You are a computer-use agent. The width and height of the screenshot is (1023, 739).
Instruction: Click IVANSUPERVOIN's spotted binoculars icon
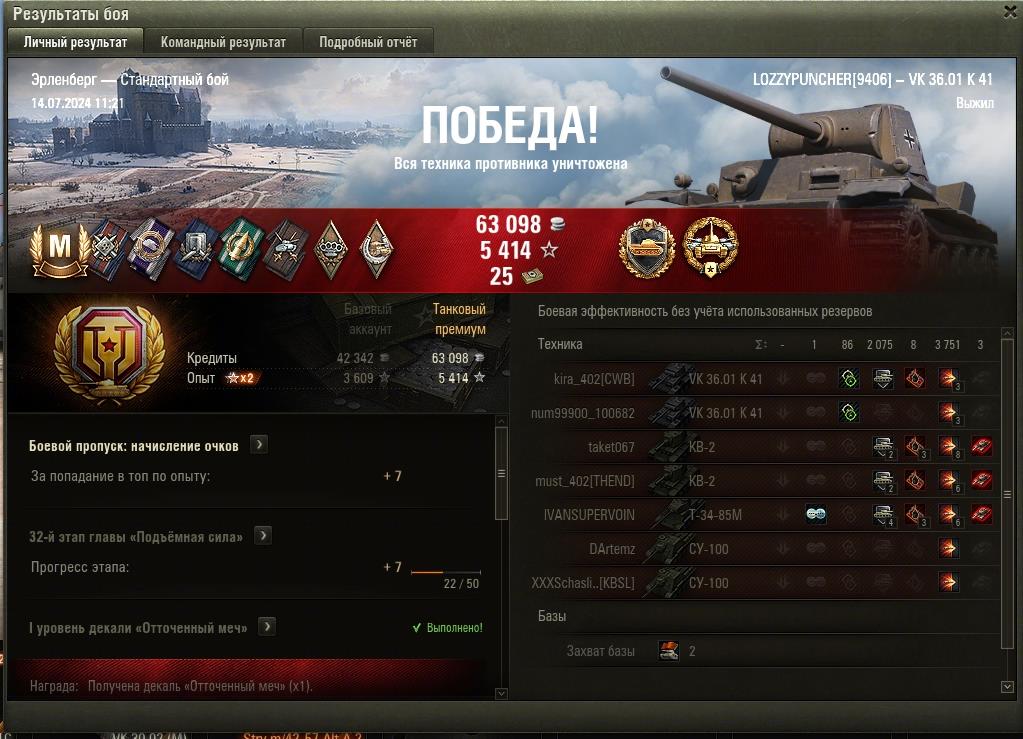pos(816,514)
